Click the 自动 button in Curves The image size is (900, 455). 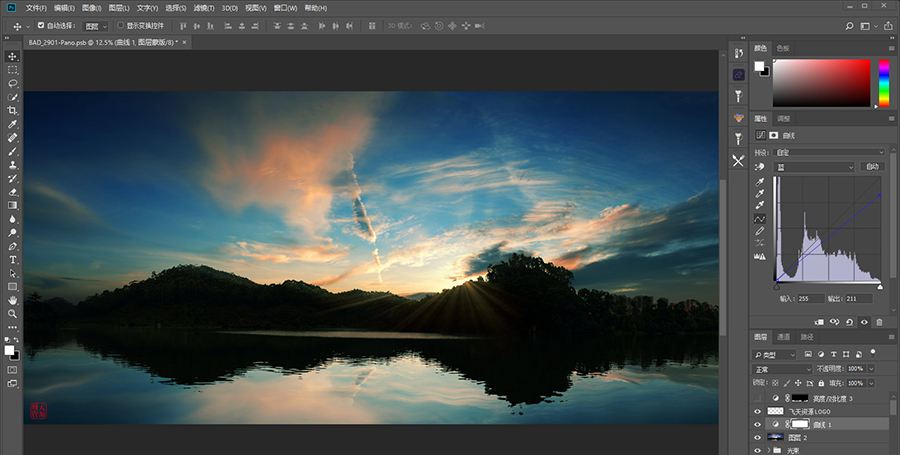(872, 167)
